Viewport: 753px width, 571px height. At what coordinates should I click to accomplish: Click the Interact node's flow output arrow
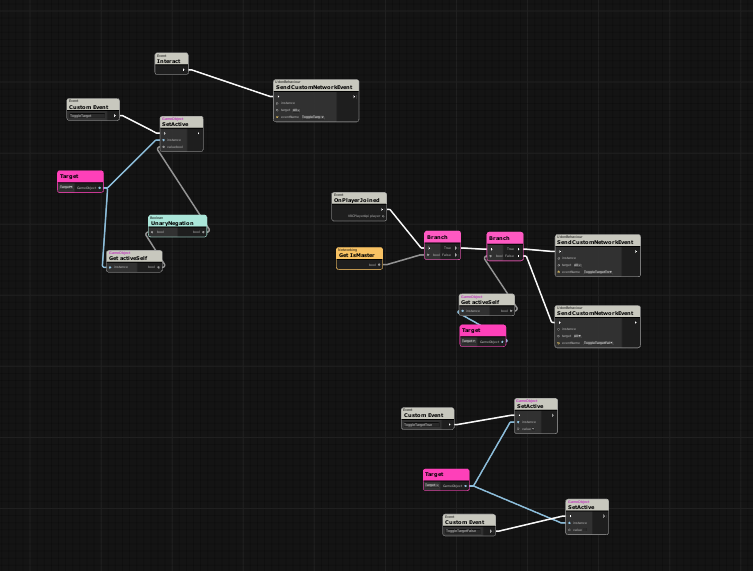tap(183, 70)
